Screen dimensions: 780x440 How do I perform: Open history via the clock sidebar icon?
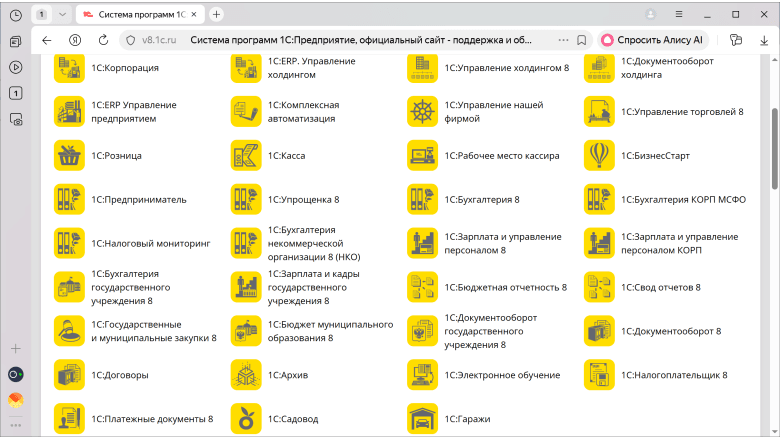pos(16,15)
